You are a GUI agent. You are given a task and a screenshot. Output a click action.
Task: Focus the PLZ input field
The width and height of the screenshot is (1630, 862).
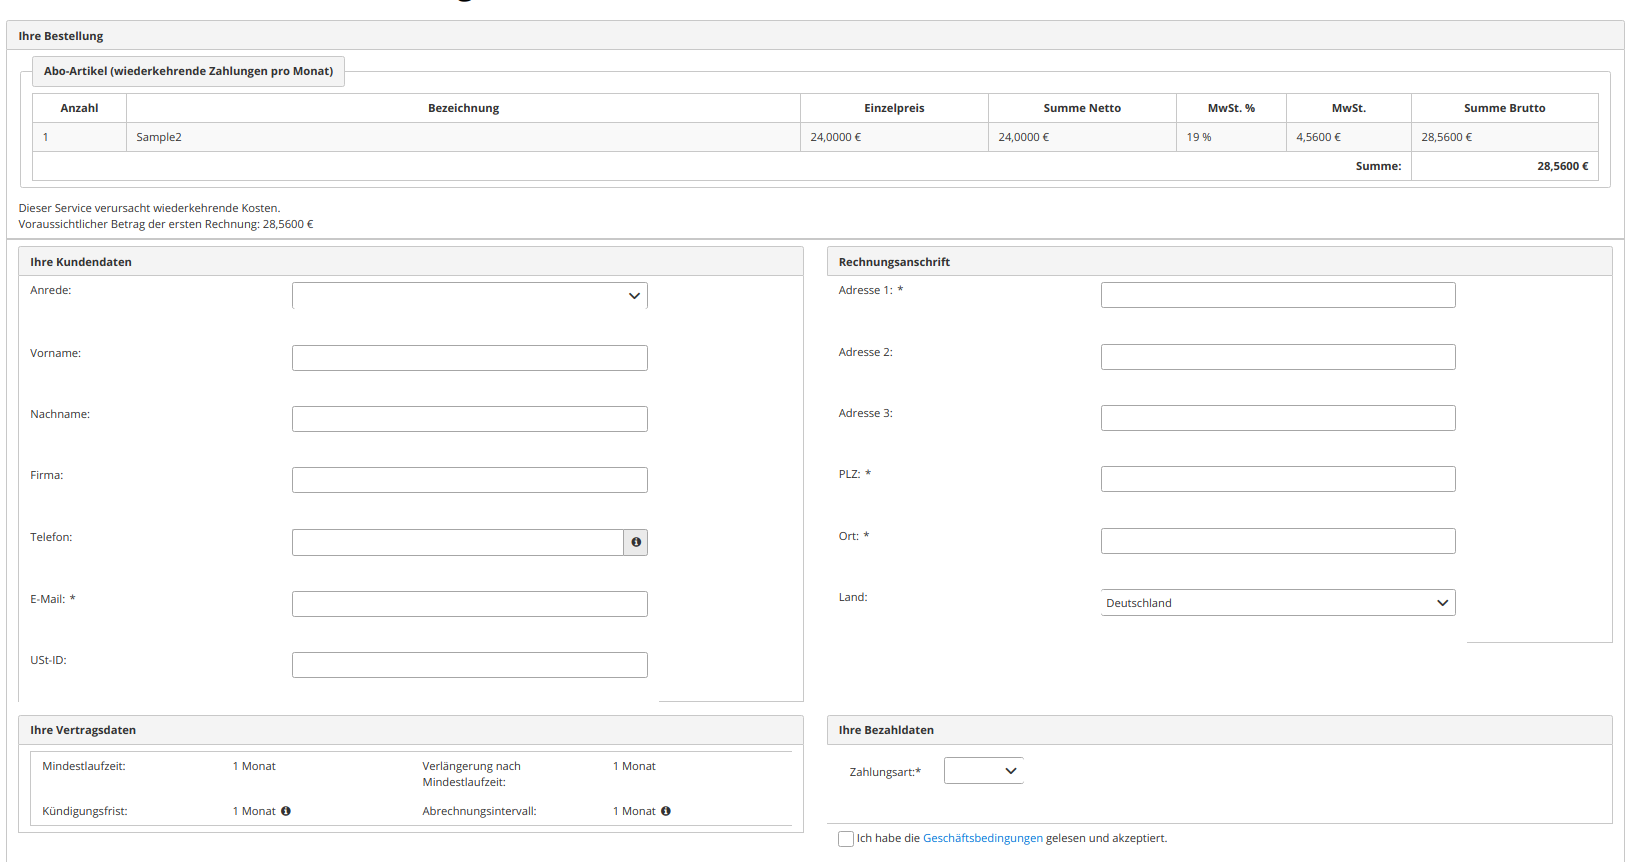pos(1277,479)
